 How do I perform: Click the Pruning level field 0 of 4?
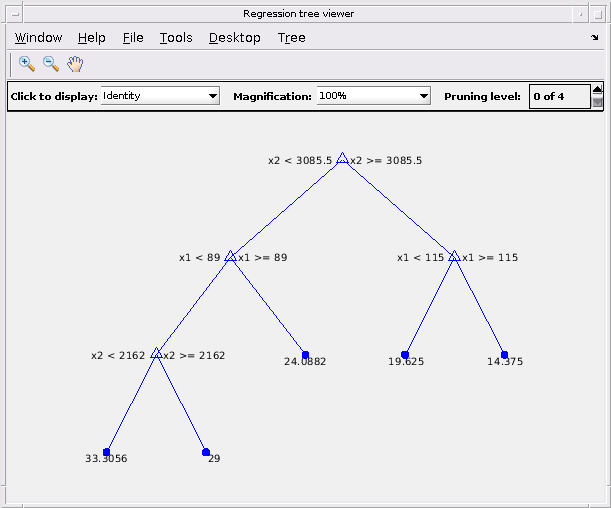[560, 96]
